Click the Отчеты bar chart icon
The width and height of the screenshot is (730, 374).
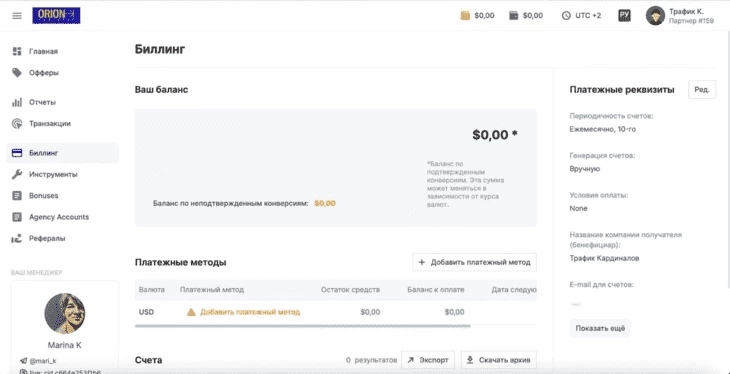(x=17, y=102)
